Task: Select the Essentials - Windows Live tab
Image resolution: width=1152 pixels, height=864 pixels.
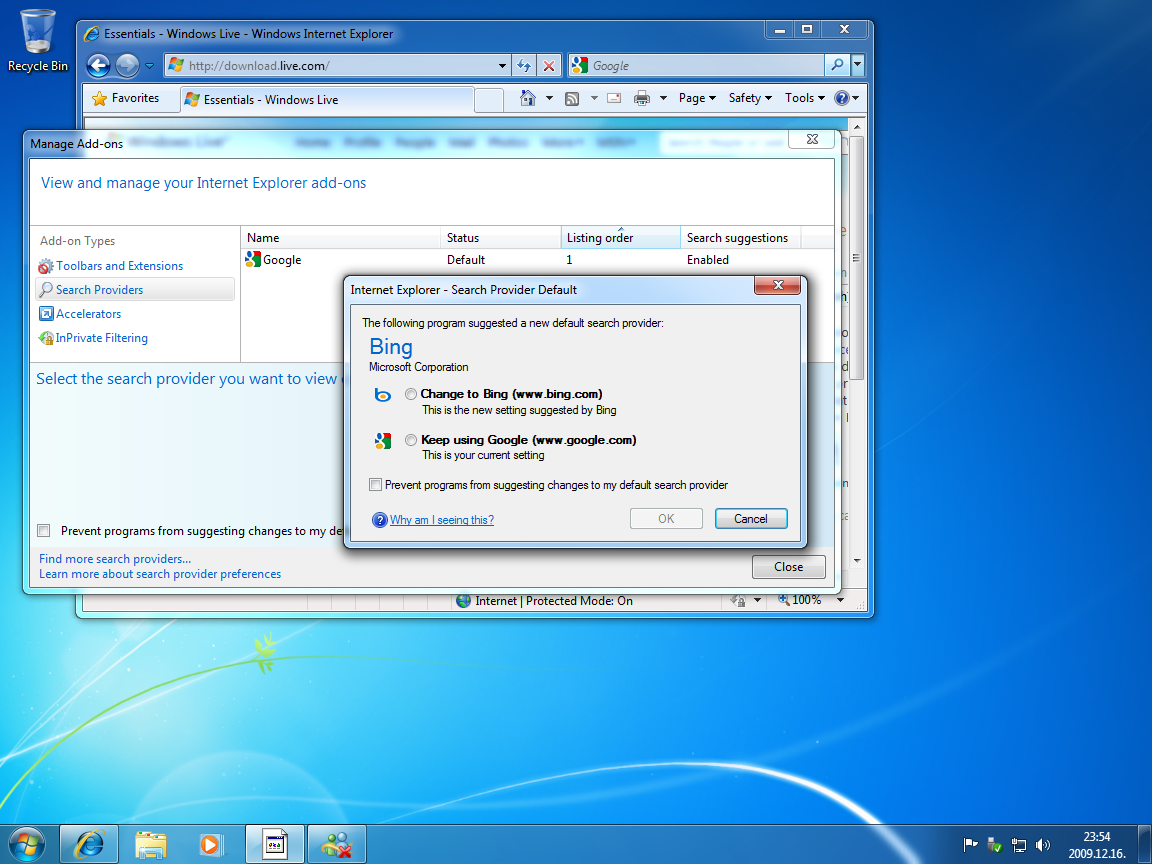Action: tap(327, 99)
